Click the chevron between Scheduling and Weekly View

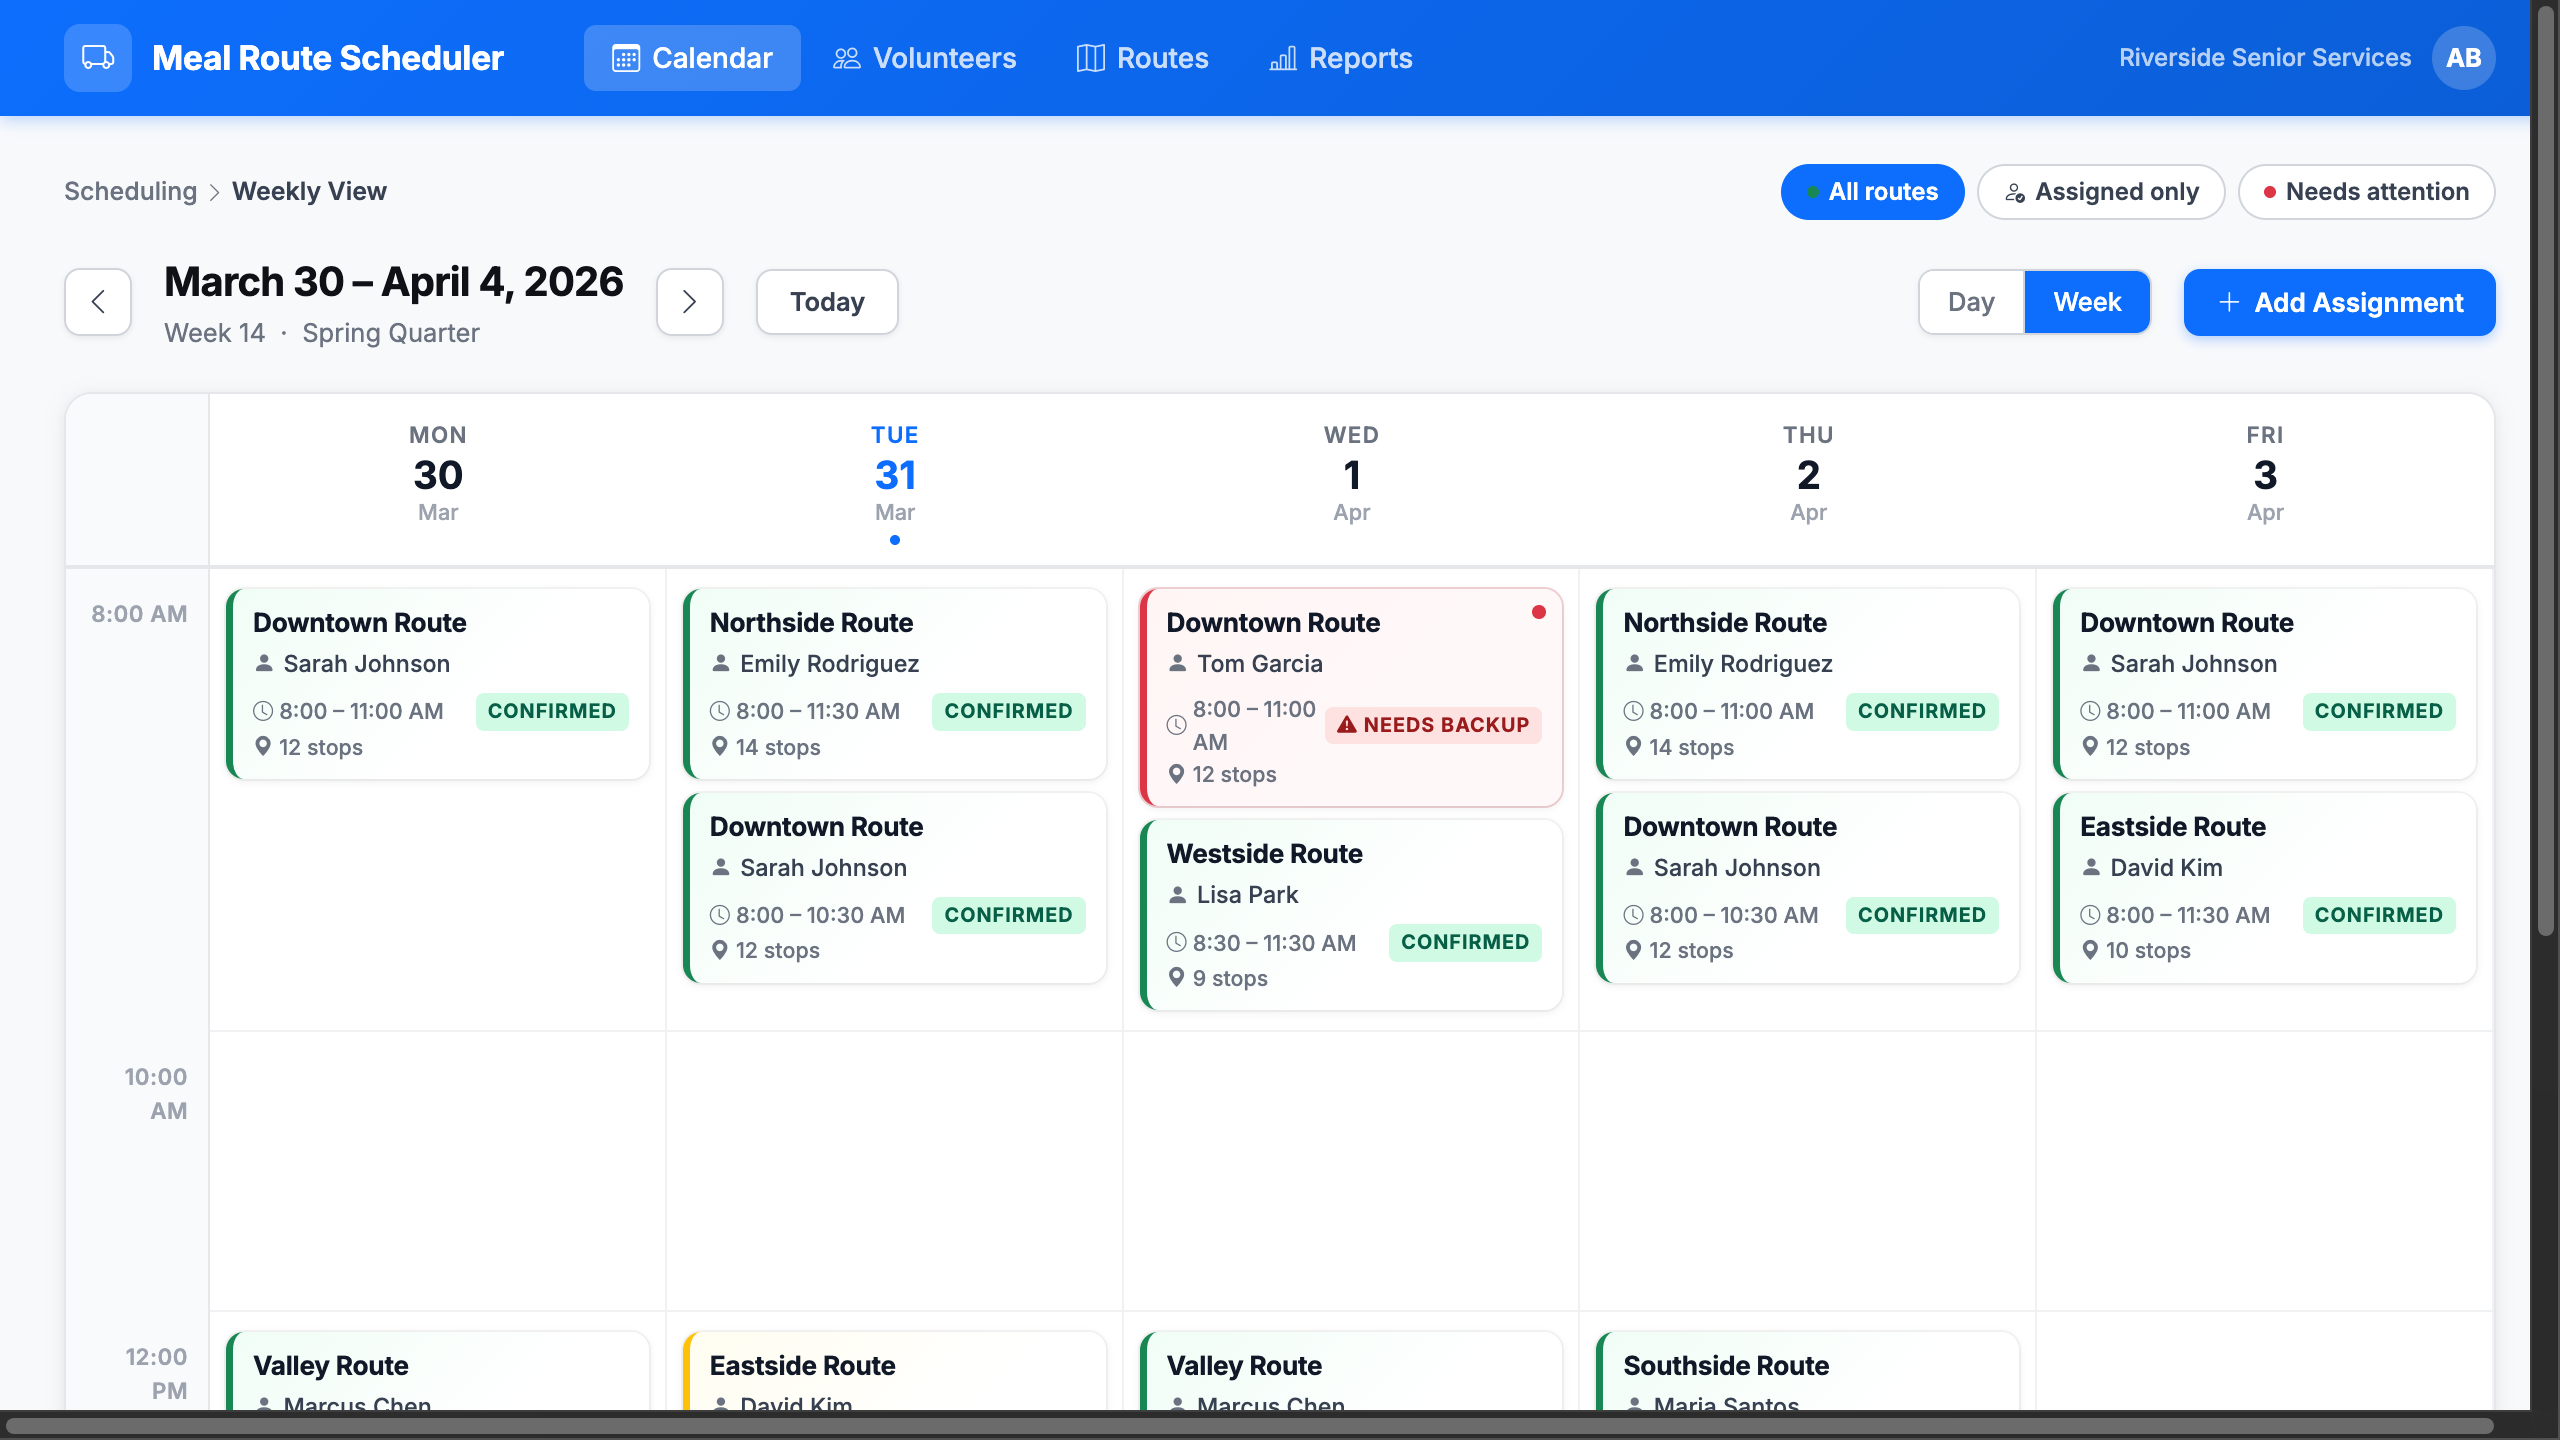tap(214, 192)
